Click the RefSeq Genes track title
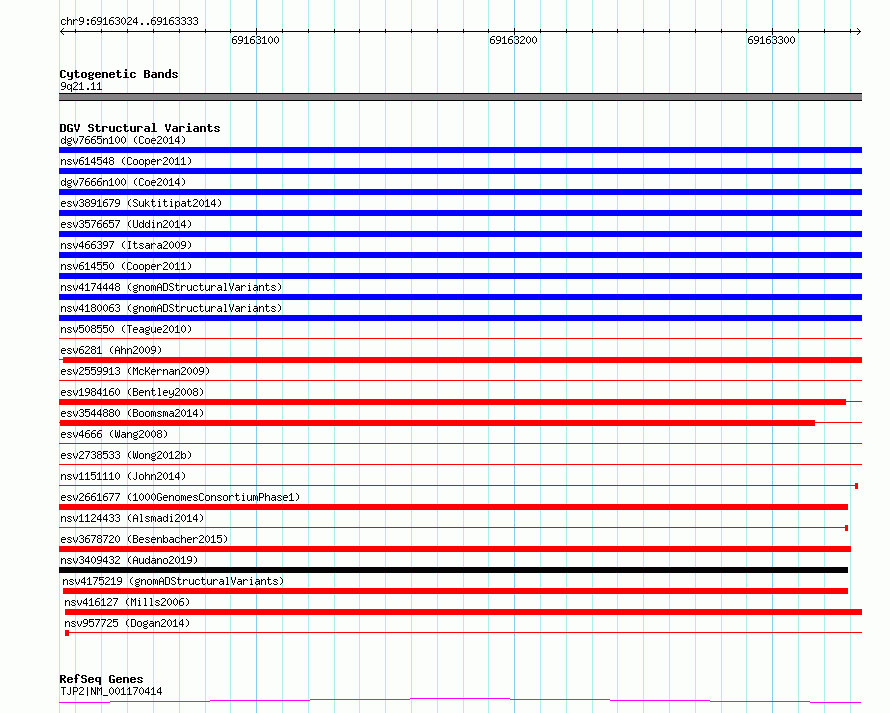The height and width of the screenshot is (713, 890). [x=101, y=679]
